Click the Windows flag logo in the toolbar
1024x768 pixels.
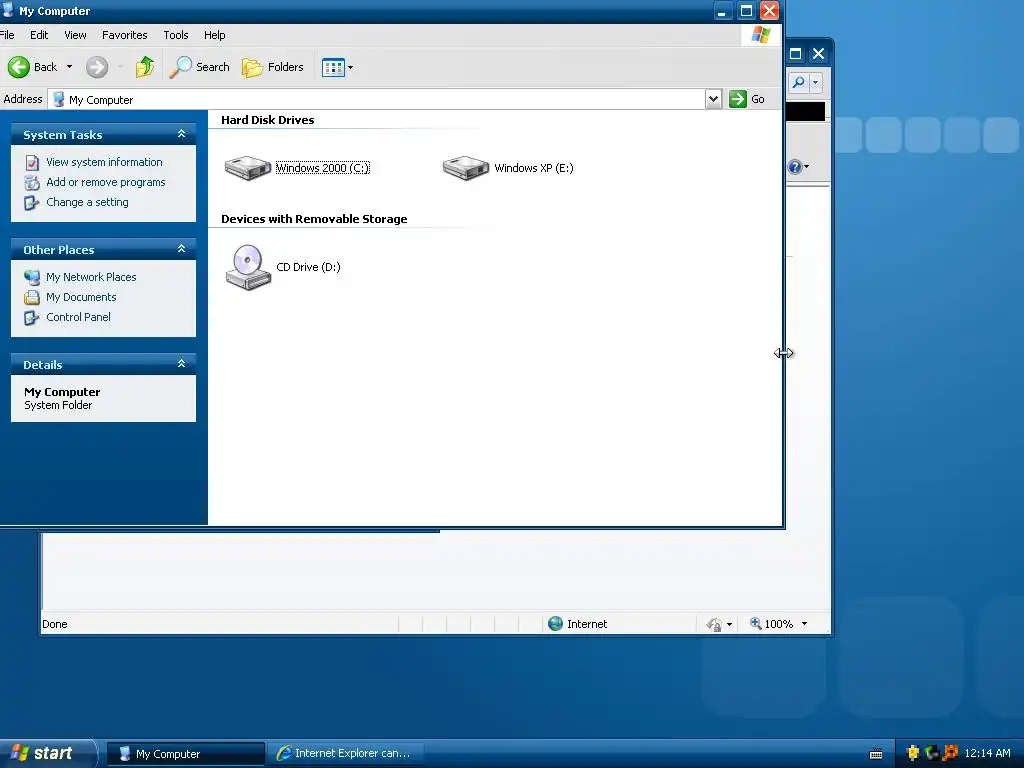point(761,35)
